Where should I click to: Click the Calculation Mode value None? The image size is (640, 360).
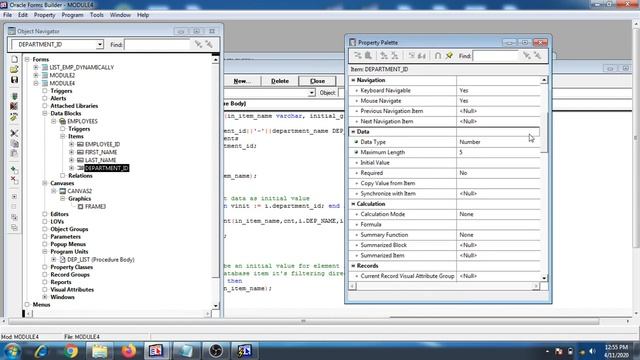[499, 214]
